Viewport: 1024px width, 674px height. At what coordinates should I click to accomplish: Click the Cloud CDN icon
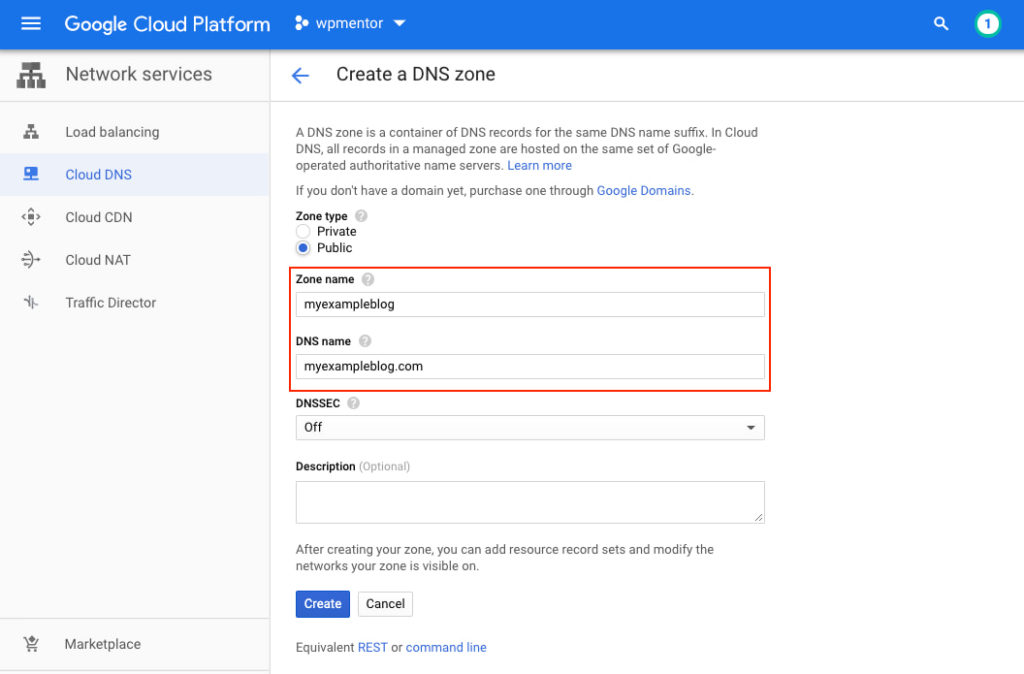(x=31, y=217)
